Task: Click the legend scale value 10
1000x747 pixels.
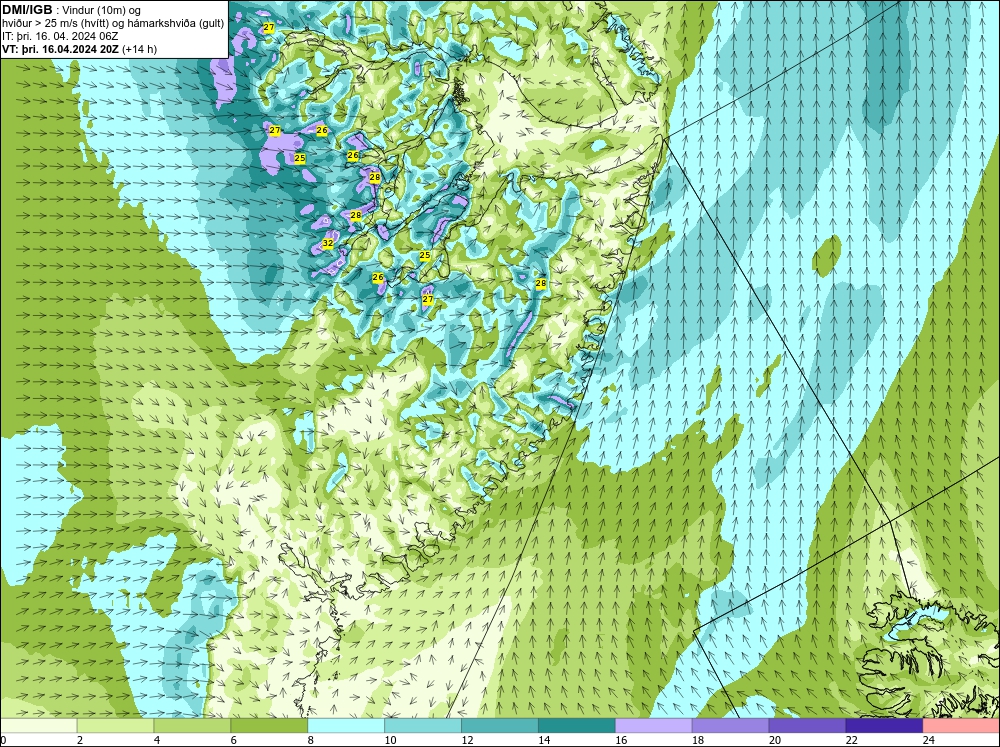Action: click(x=390, y=740)
